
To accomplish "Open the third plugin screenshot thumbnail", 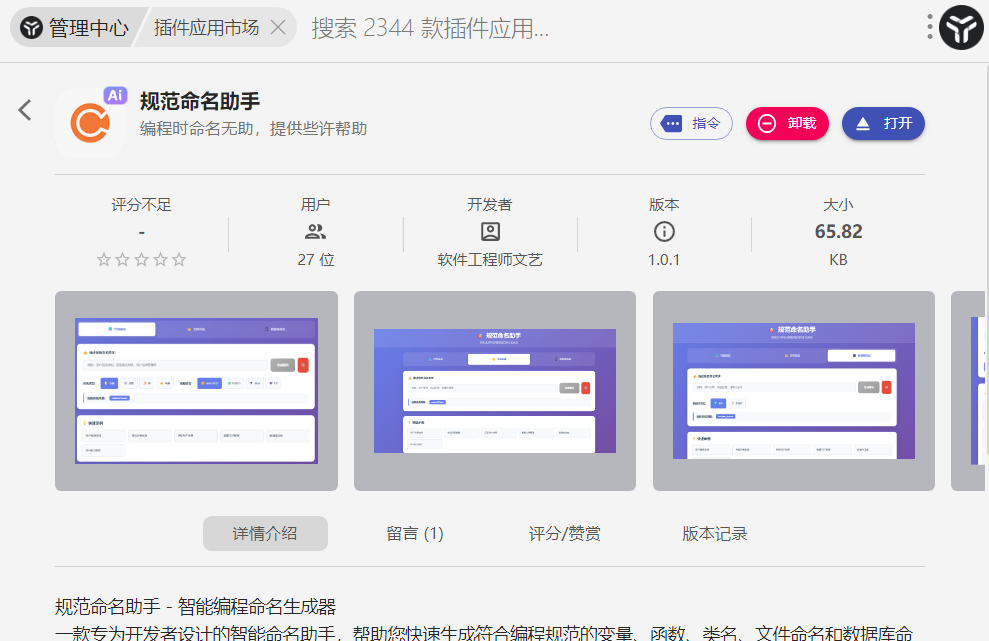I will click(x=793, y=391).
